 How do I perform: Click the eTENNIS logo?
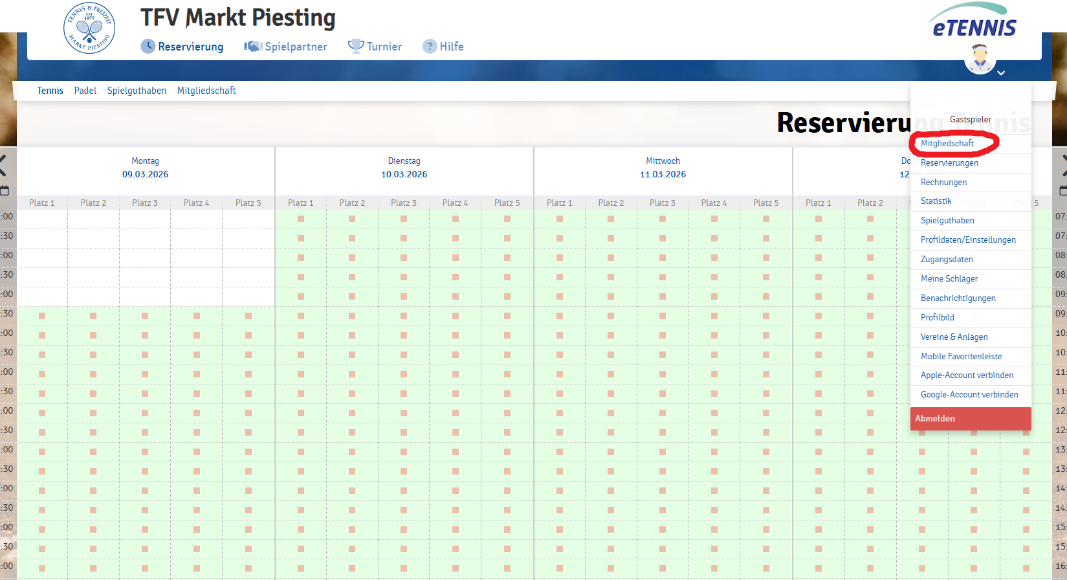click(972, 24)
